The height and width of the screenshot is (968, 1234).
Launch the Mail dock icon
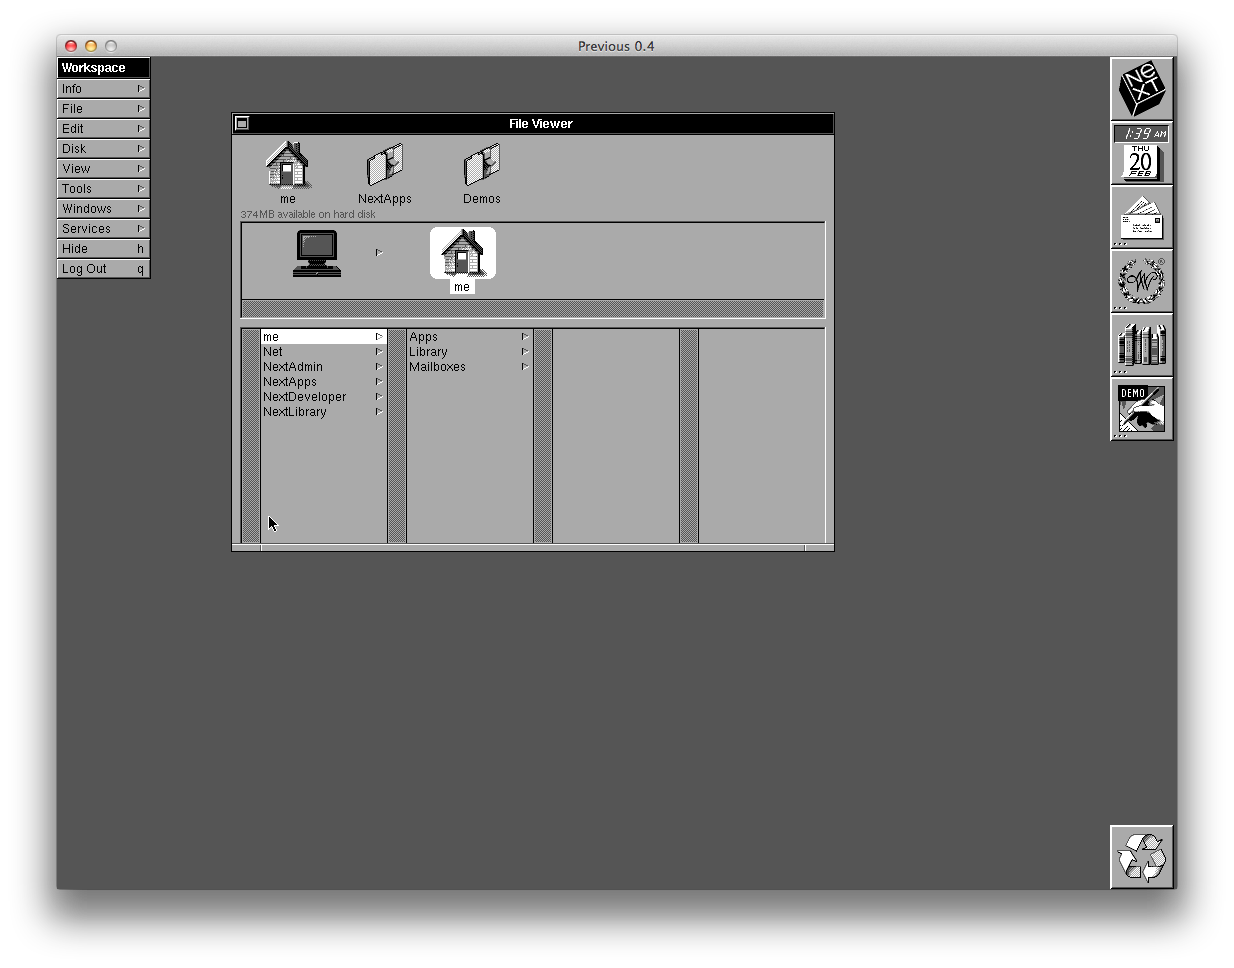pyautogui.click(x=1141, y=217)
